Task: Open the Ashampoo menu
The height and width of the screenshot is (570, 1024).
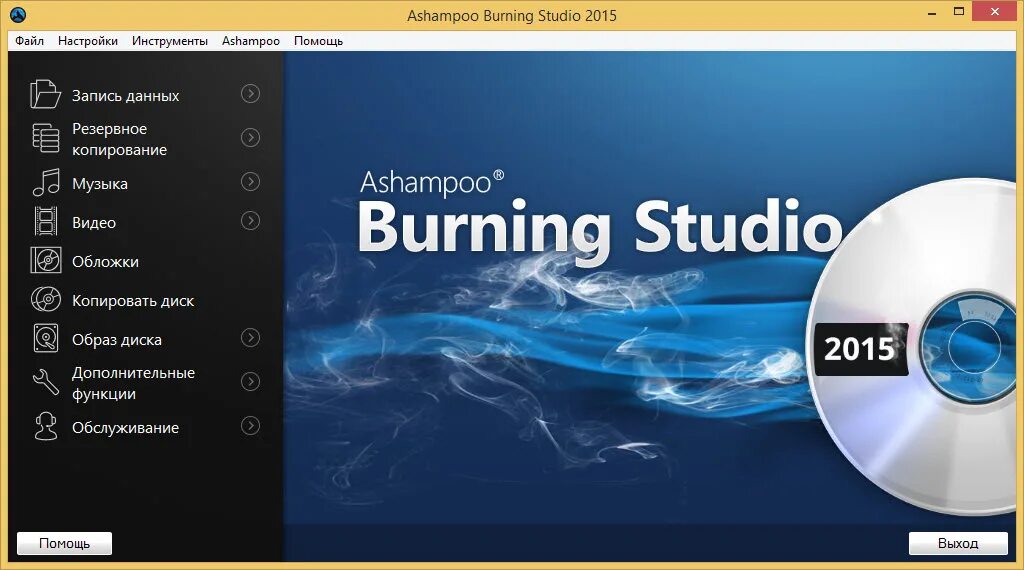Action: (x=251, y=40)
